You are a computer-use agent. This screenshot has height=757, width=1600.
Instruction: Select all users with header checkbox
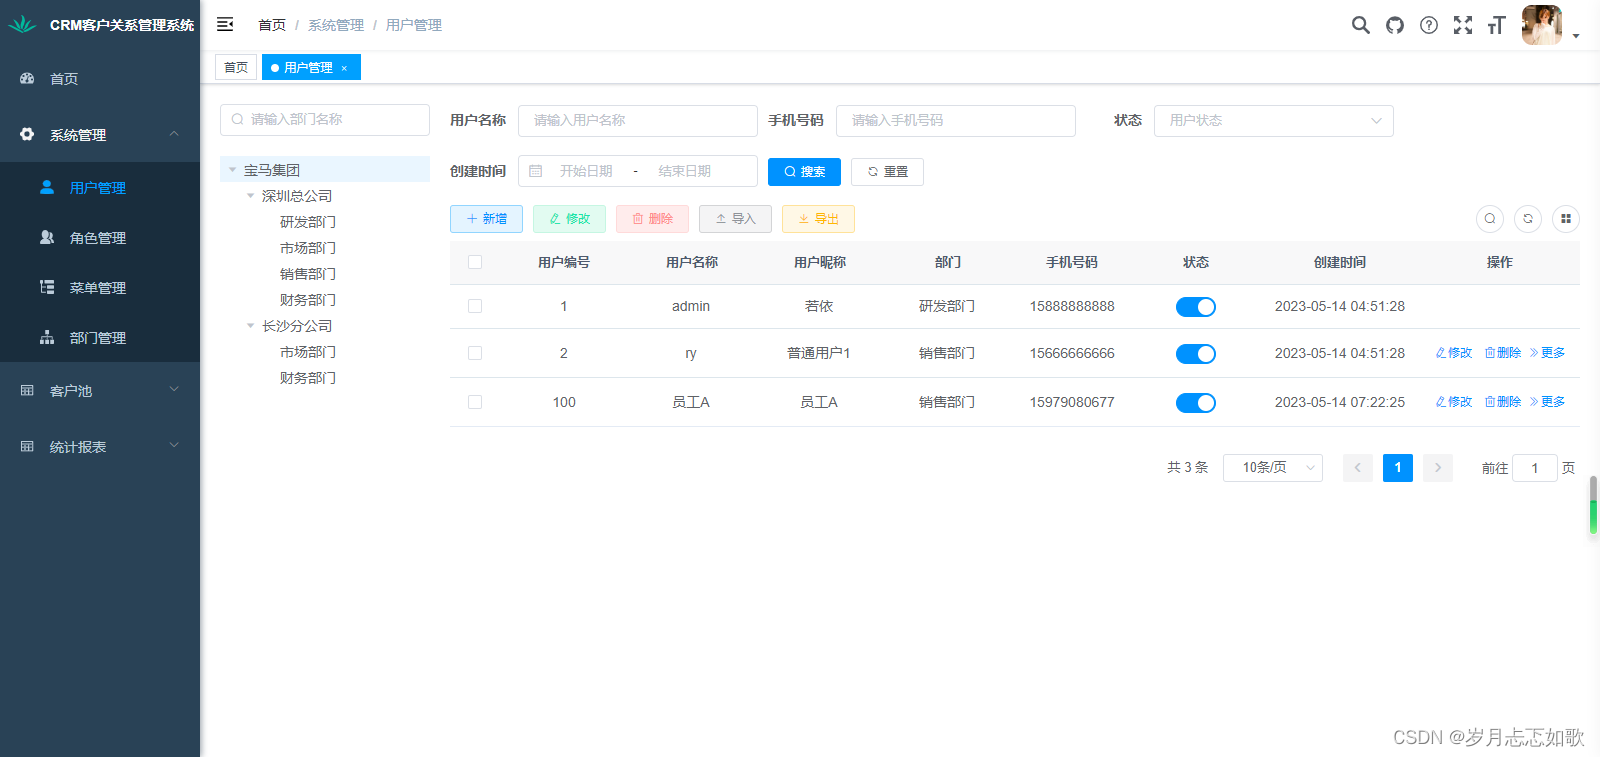pyautogui.click(x=475, y=262)
